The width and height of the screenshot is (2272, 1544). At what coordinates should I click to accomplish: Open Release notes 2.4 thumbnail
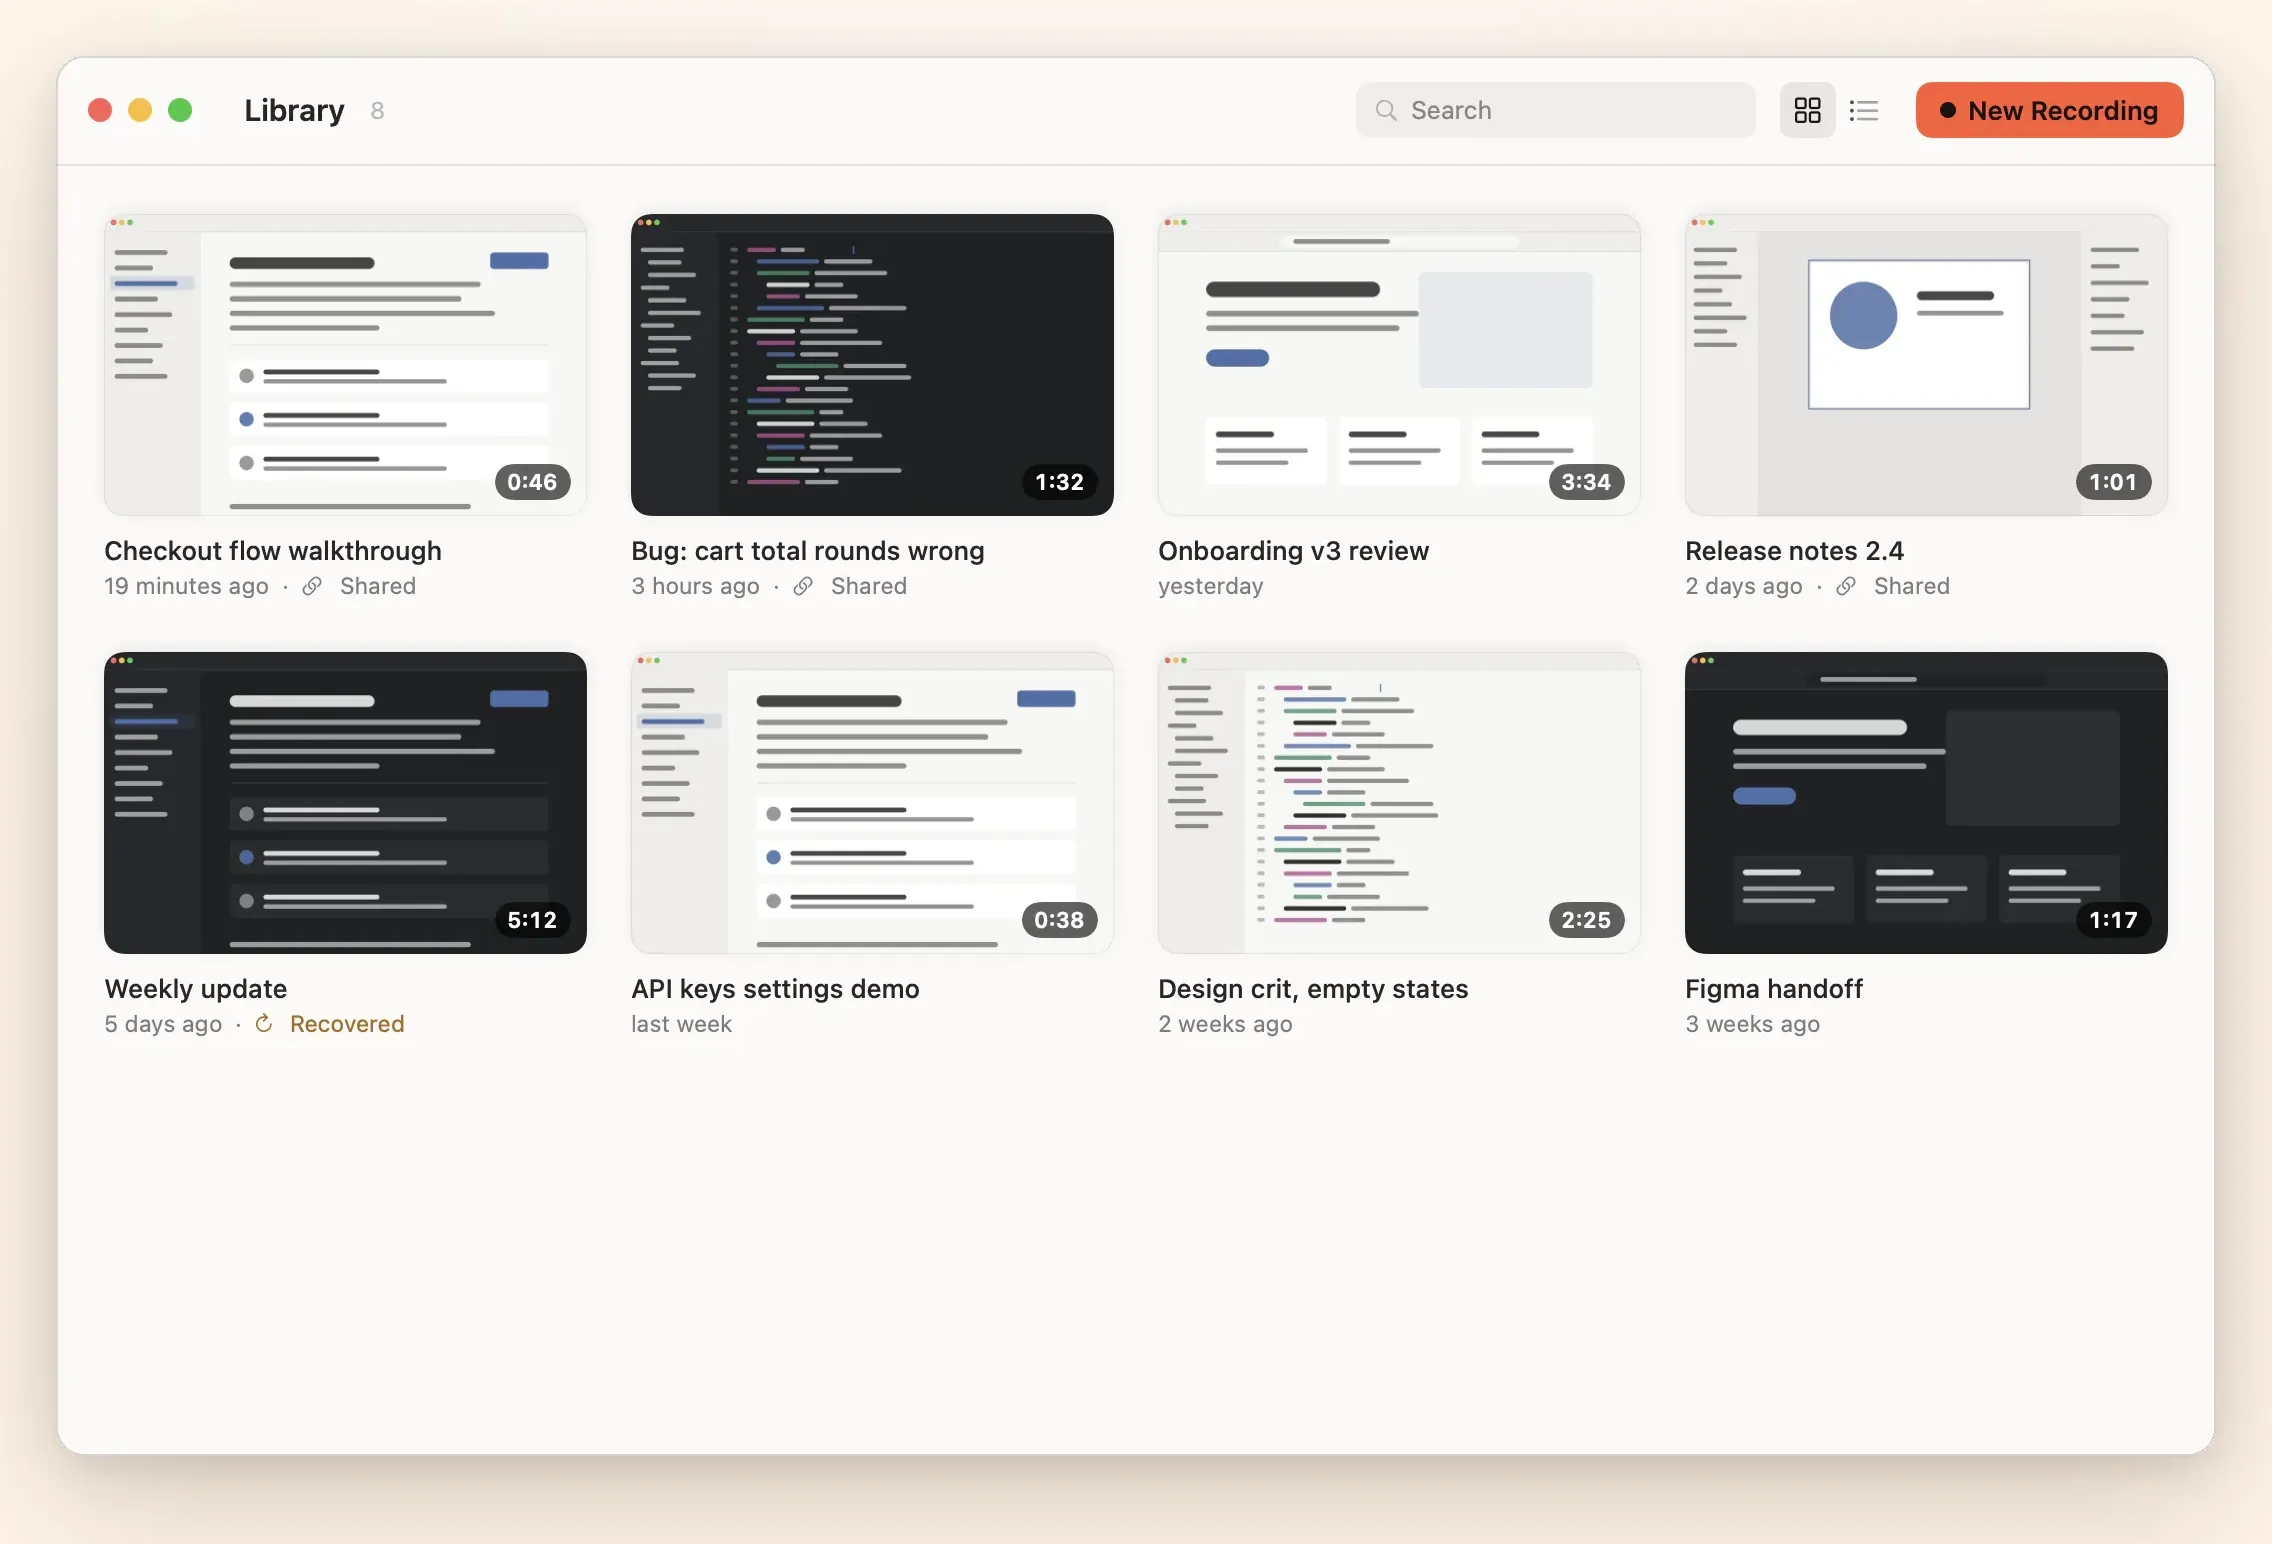point(1926,365)
